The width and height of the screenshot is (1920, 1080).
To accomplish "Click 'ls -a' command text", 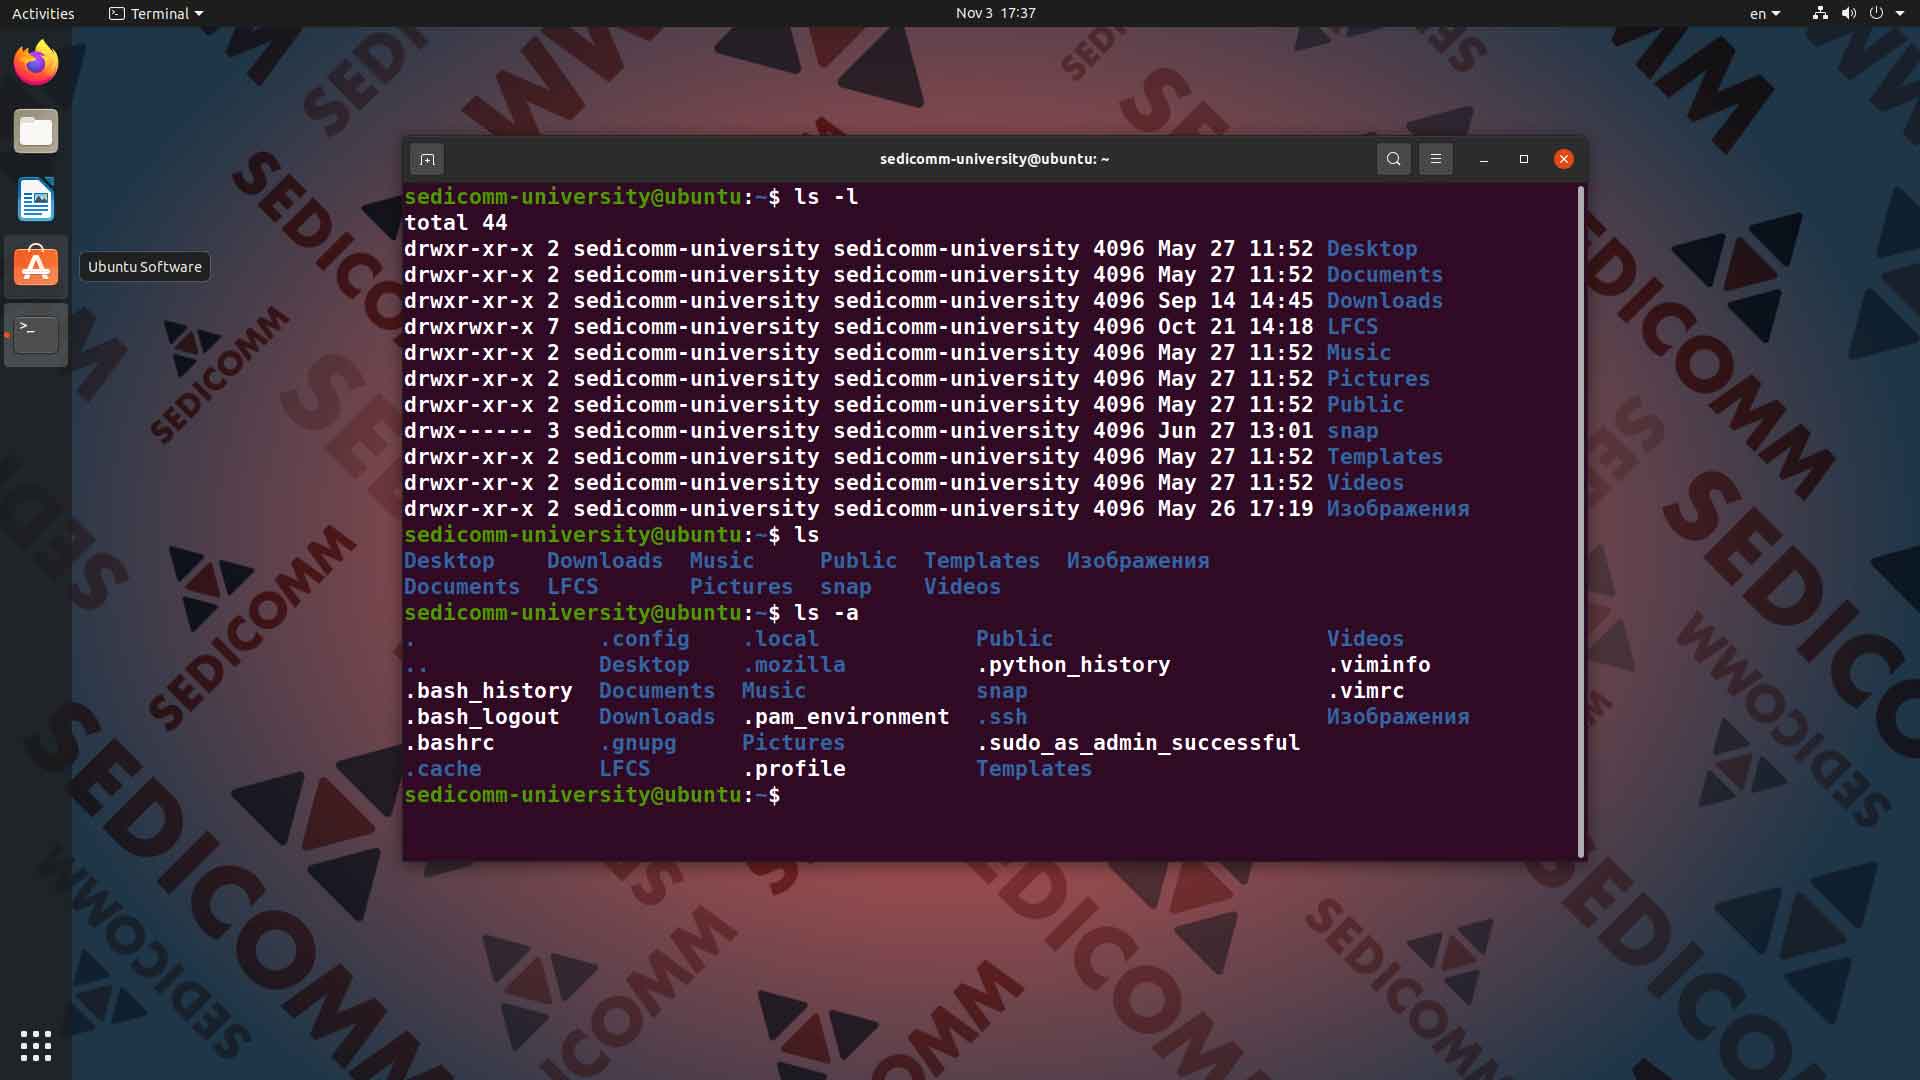I will (x=826, y=613).
